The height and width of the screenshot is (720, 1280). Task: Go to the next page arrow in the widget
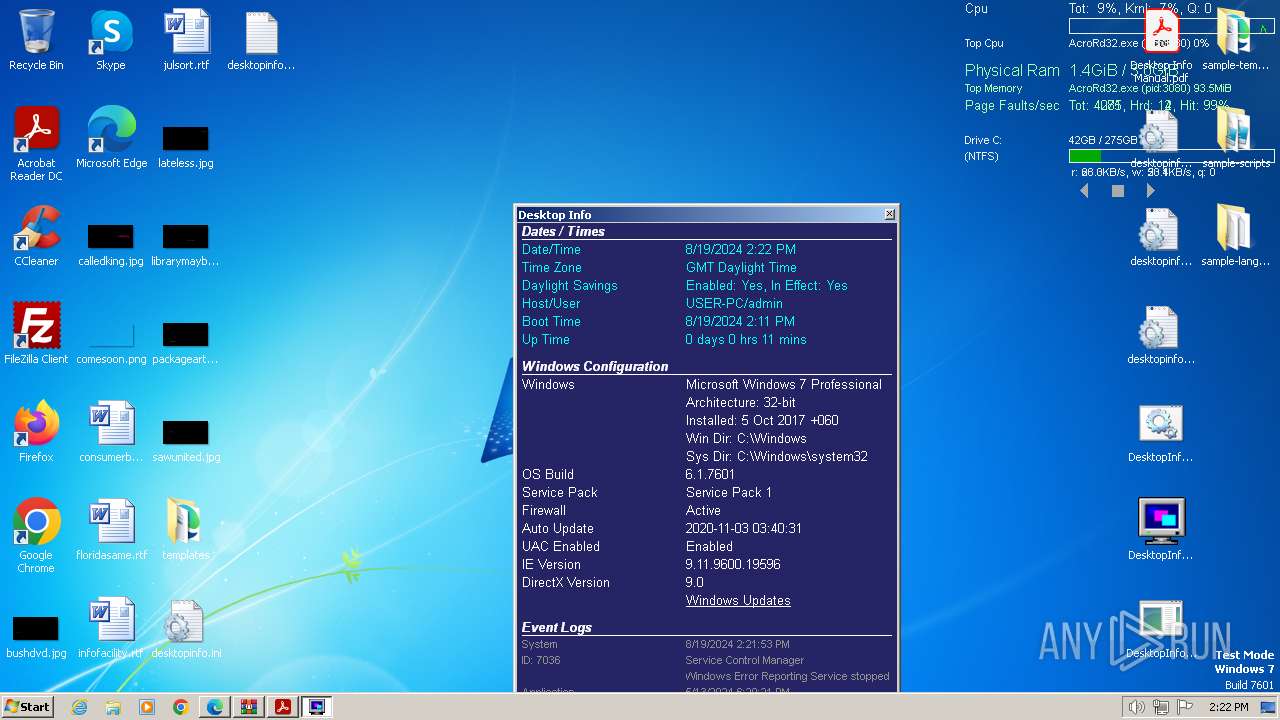pyautogui.click(x=1151, y=190)
